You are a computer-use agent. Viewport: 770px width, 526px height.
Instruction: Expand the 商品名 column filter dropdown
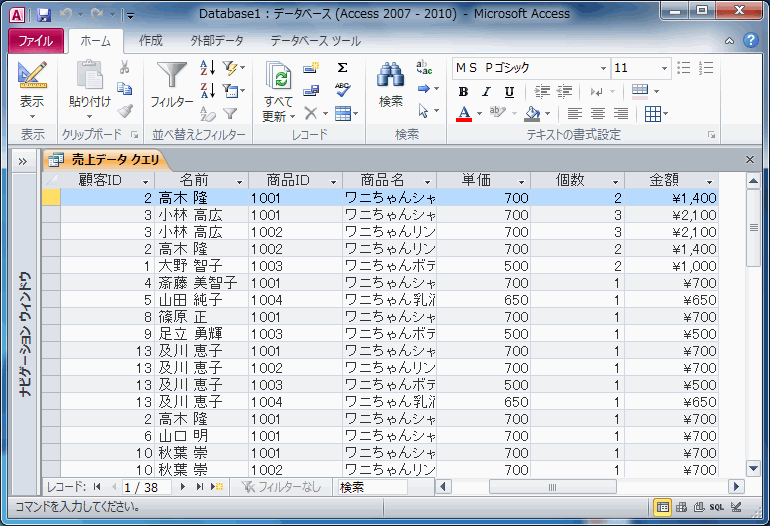(x=428, y=182)
